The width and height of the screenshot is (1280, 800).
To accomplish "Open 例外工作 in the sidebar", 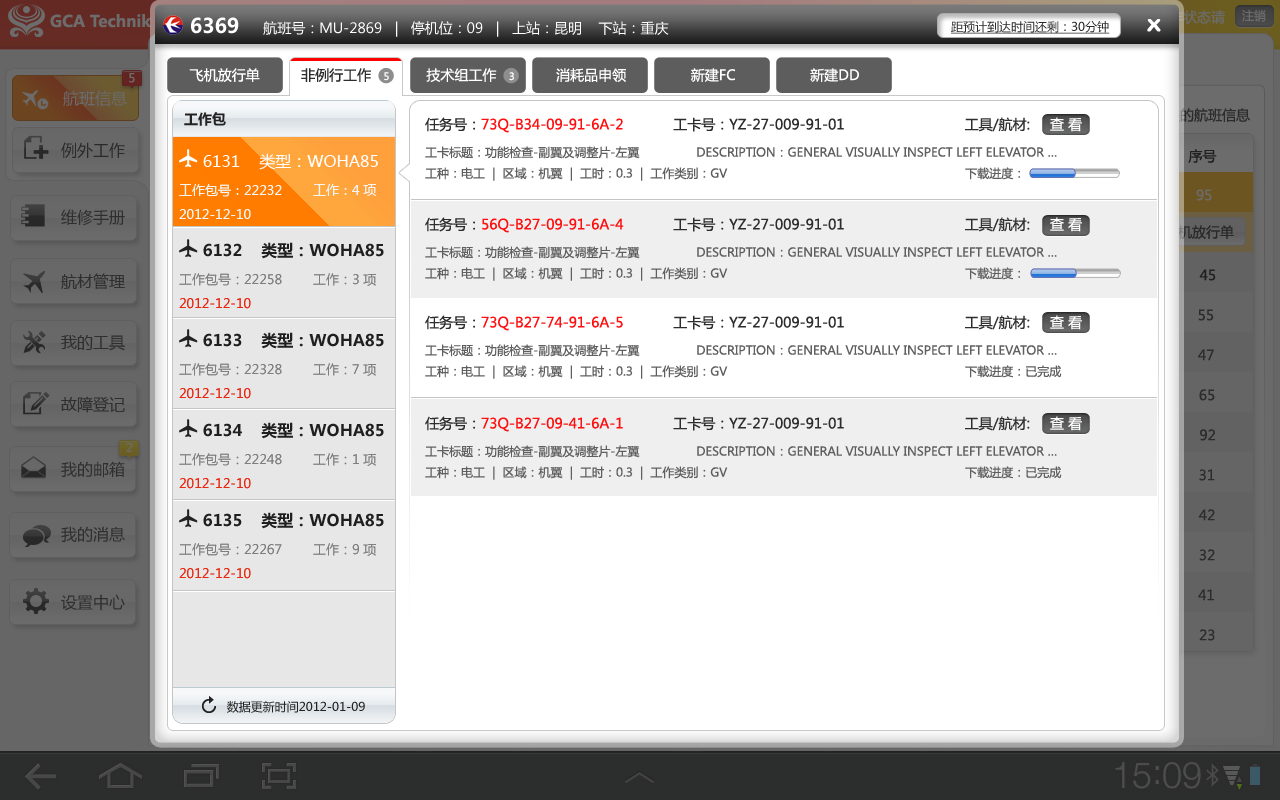I will click(x=75, y=150).
